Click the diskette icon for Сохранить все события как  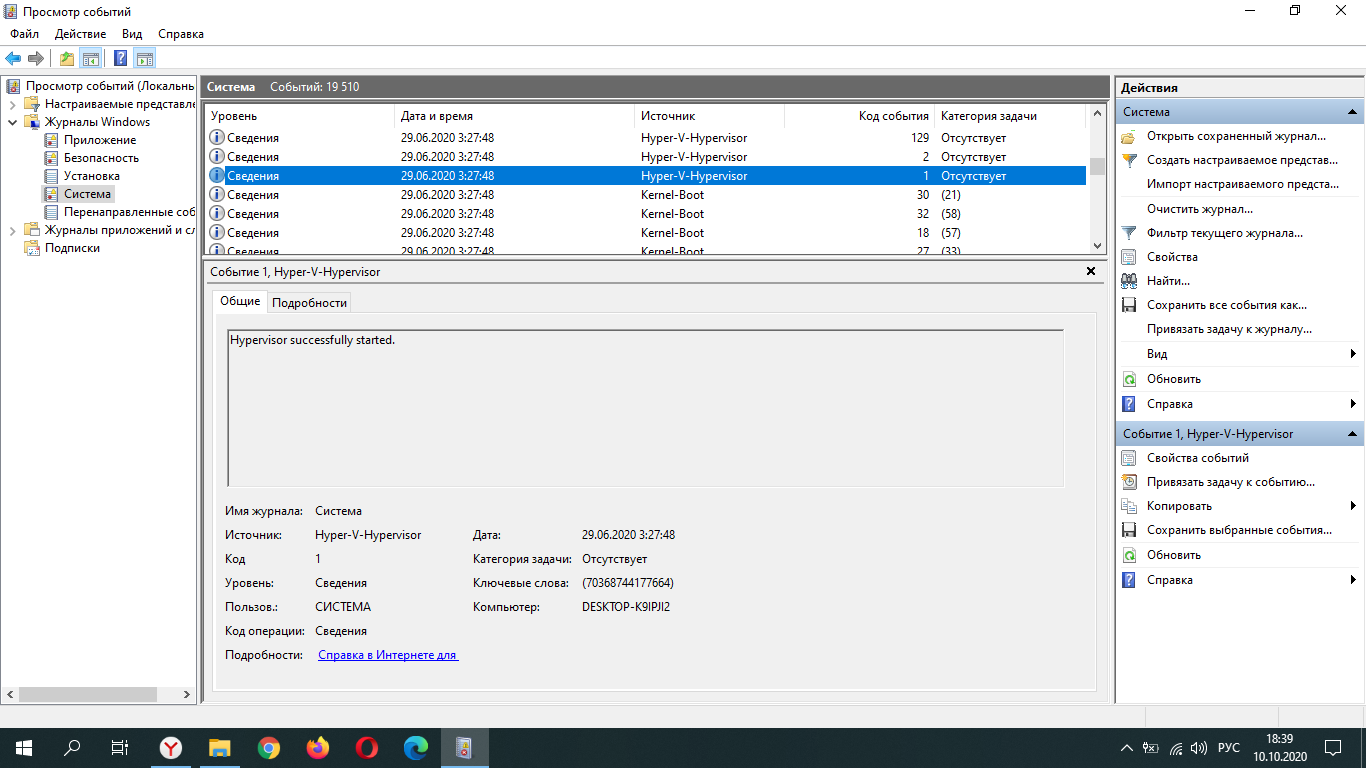[1129, 305]
